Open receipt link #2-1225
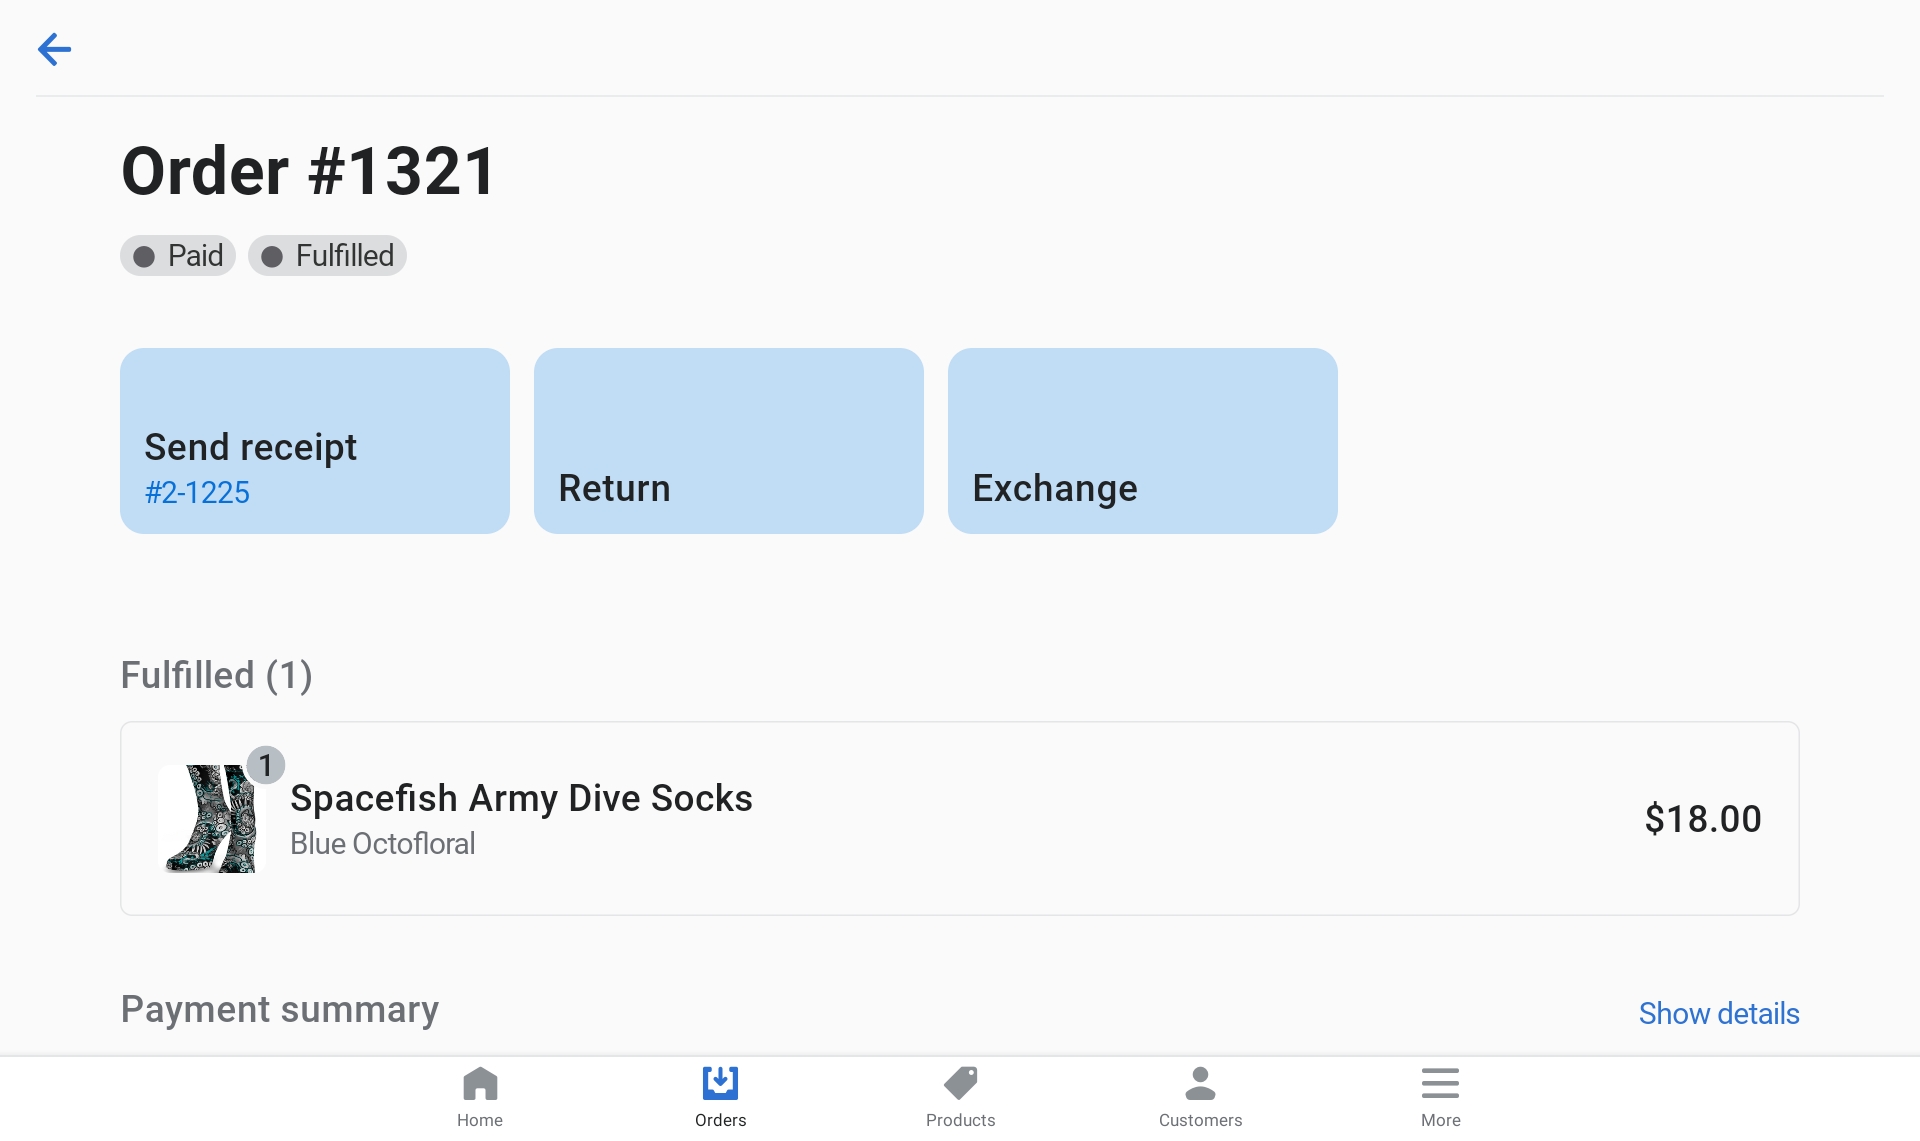 [x=197, y=492]
